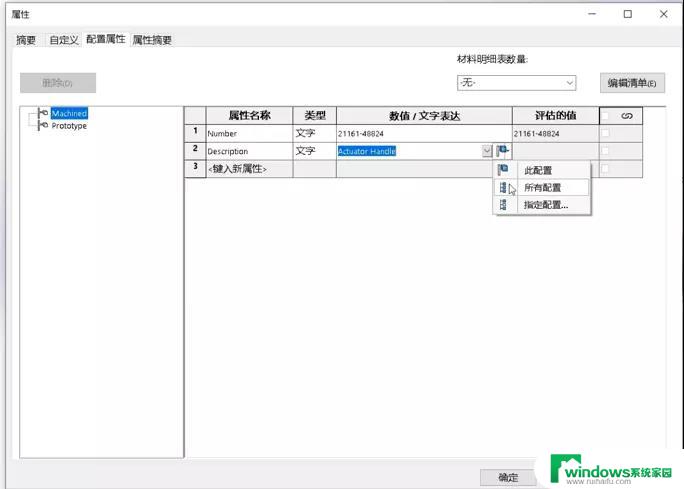Click the icon beside 指定配置...
Screen dimensions: 684x489
(503, 205)
